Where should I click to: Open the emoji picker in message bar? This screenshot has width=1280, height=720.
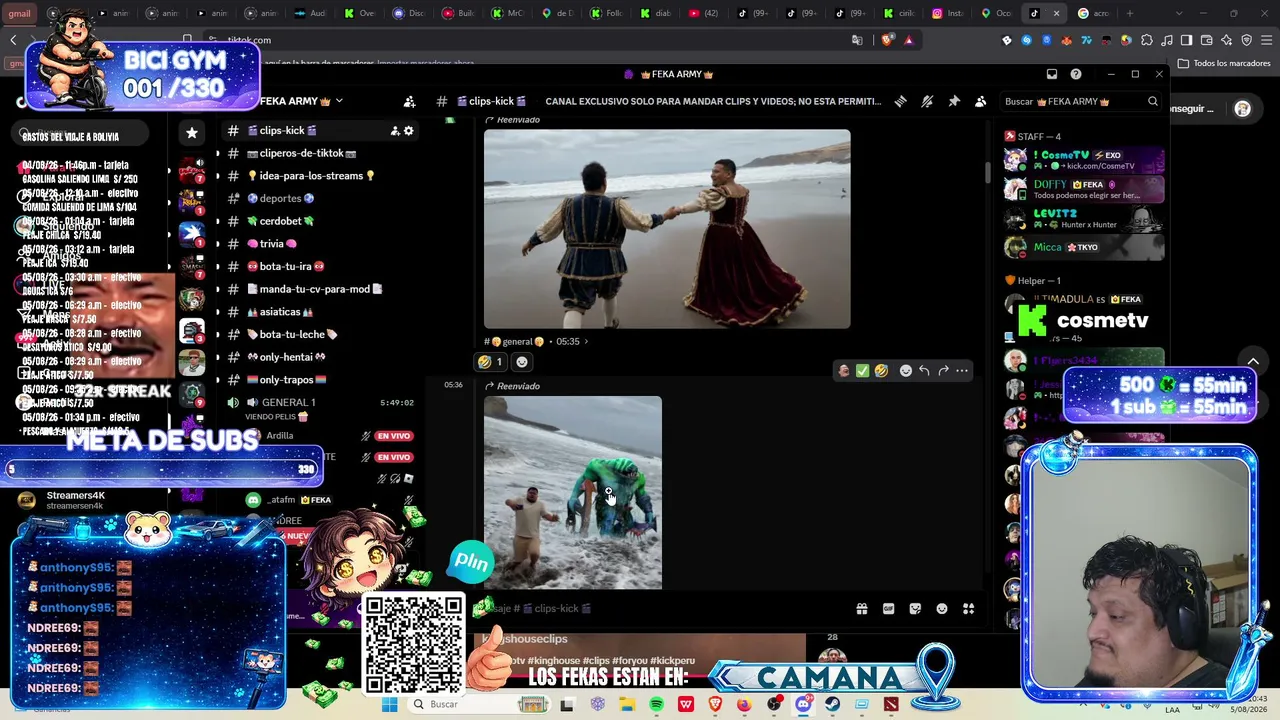pos(941,609)
